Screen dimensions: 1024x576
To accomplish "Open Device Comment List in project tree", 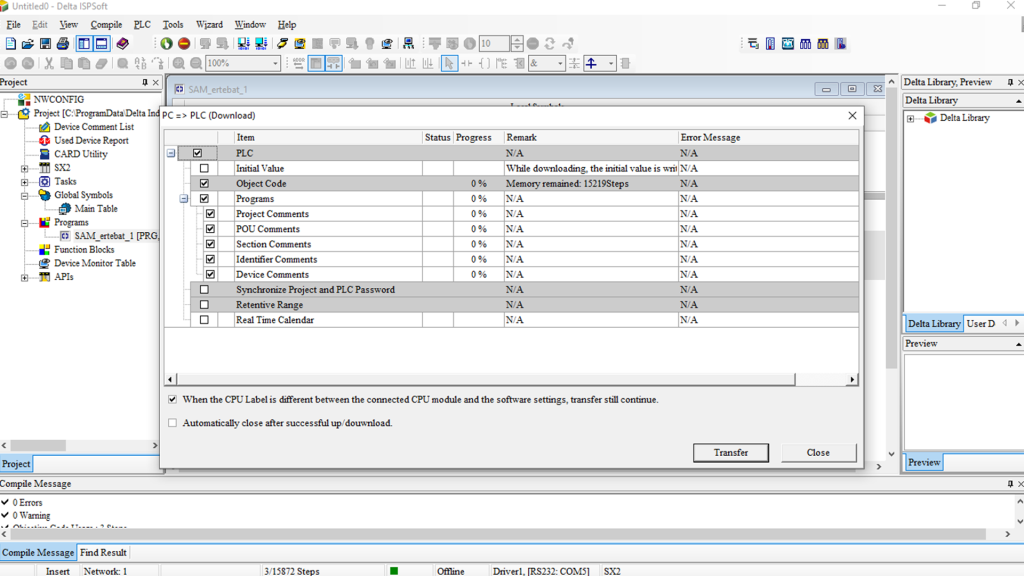I will (94, 127).
